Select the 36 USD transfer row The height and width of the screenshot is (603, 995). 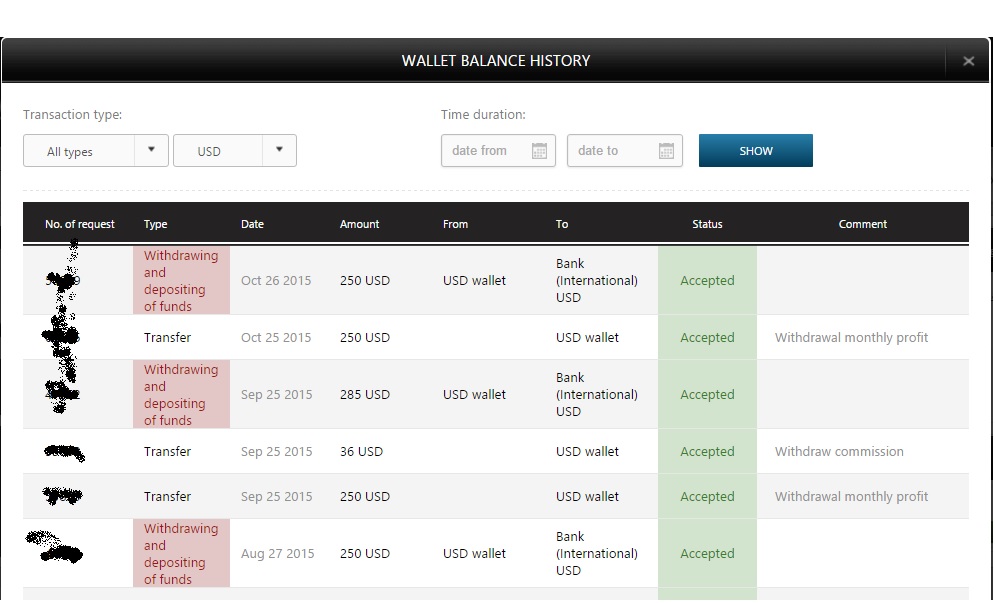coord(361,452)
